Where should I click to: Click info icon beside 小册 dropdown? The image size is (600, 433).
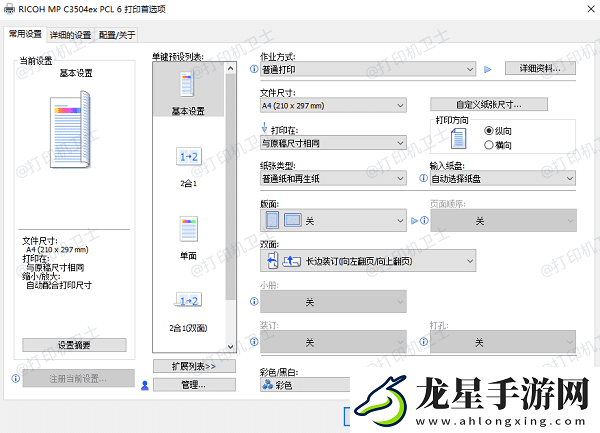click(x=254, y=301)
